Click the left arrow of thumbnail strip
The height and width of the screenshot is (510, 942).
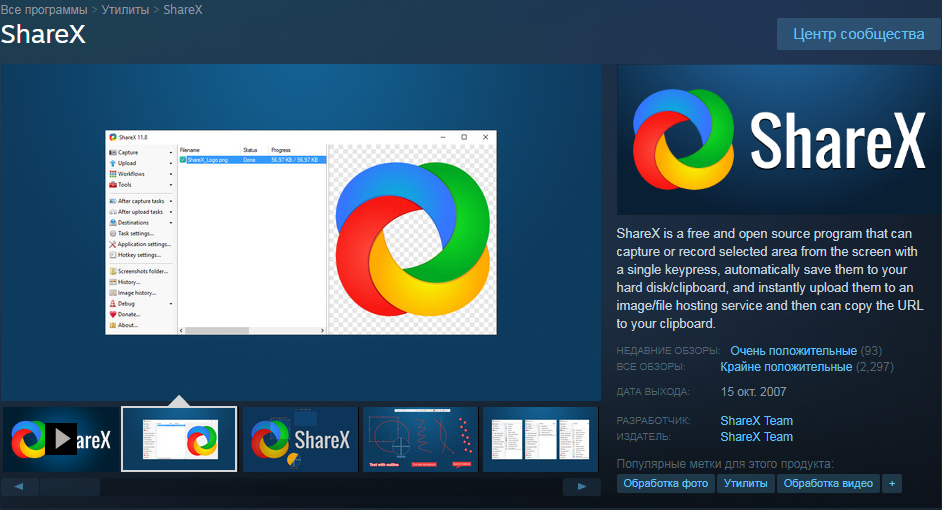tap(19, 487)
